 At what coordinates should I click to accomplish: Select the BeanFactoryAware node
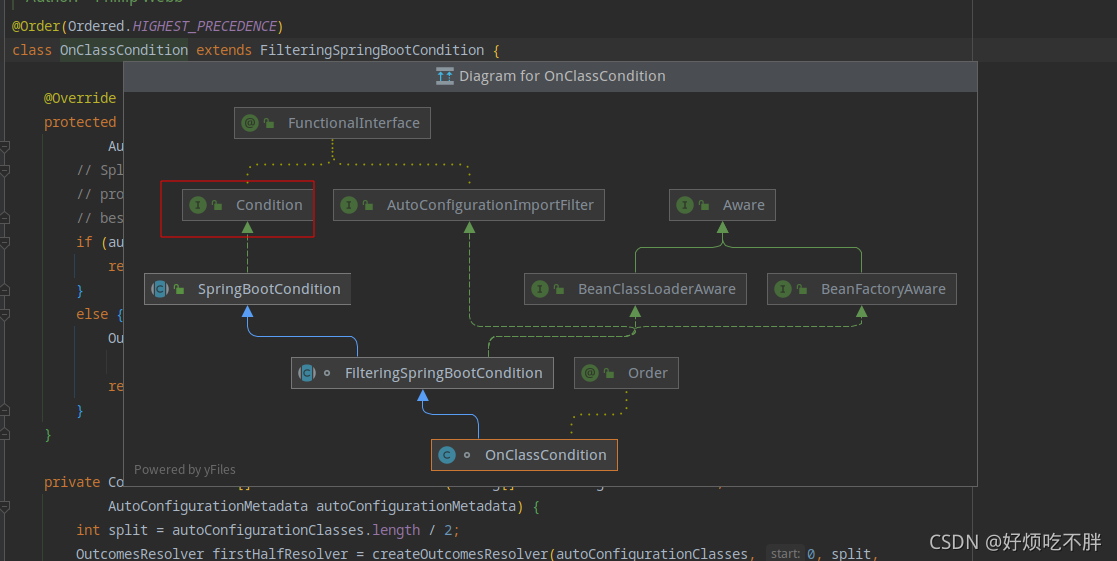(x=862, y=289)
